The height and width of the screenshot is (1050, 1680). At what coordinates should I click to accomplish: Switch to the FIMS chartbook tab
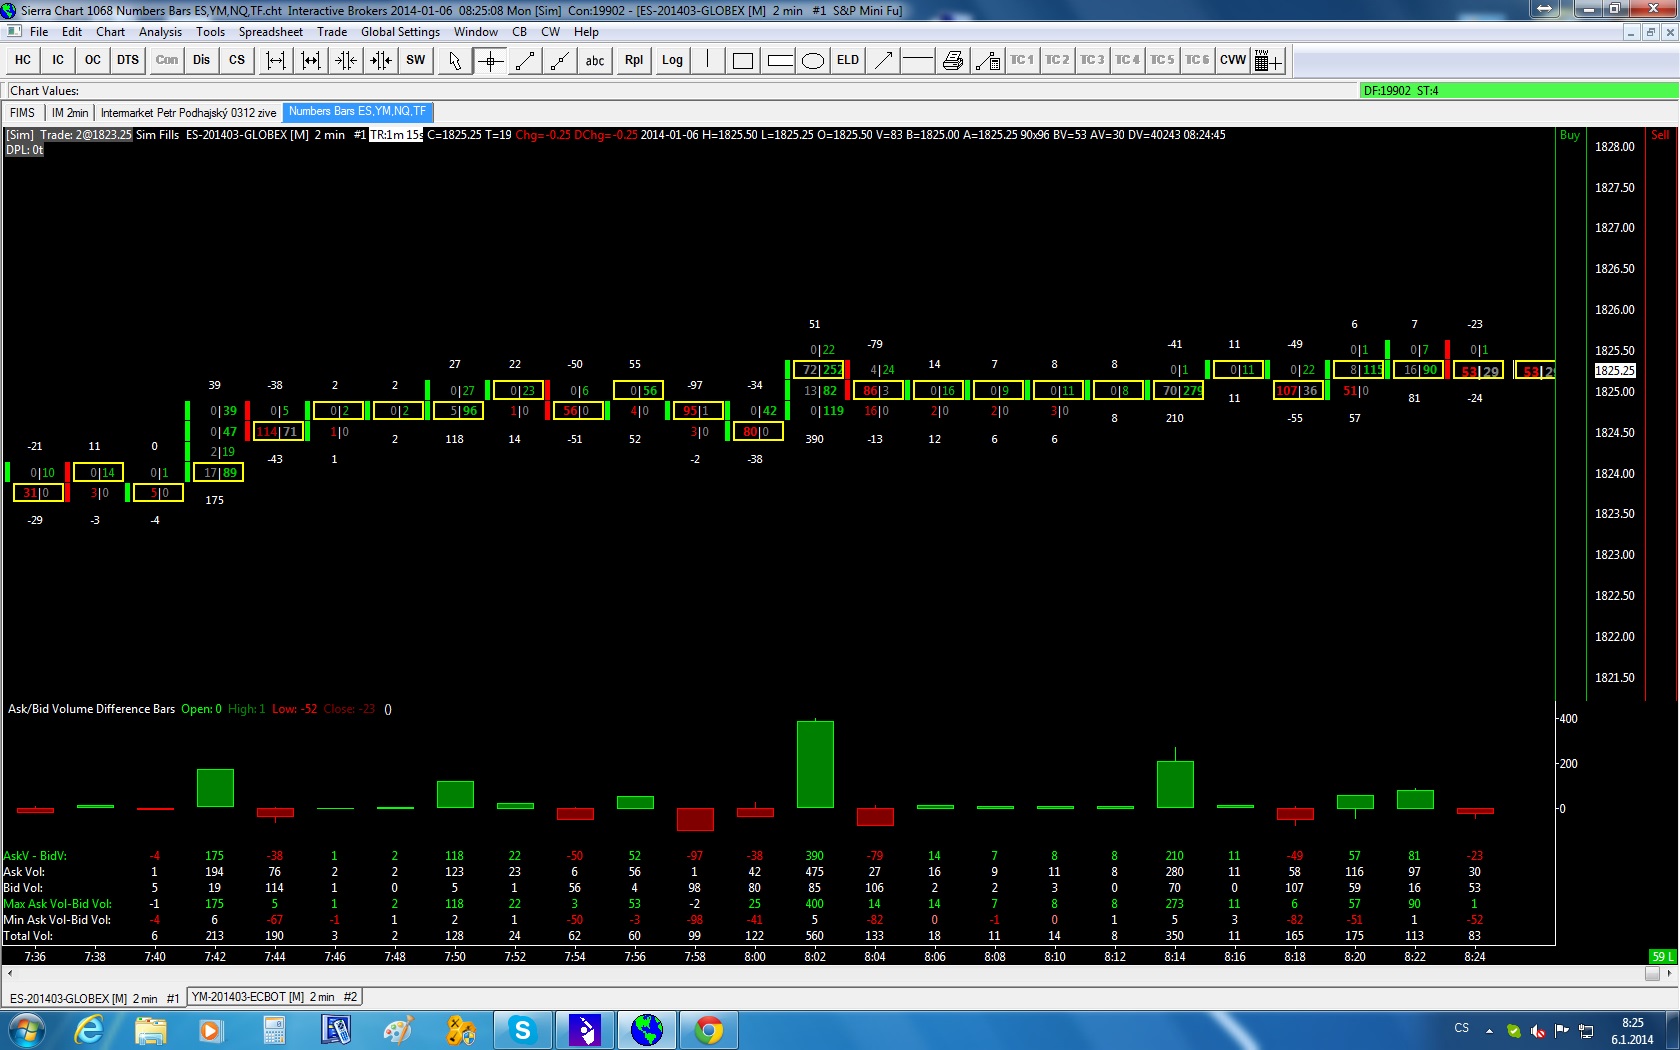(23, 113)
